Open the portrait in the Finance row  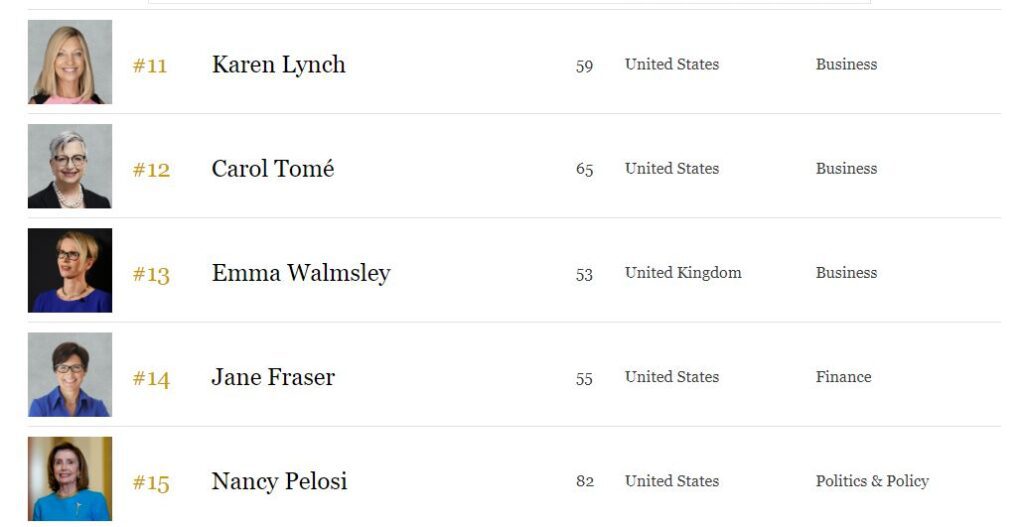(x=70, y=375)
